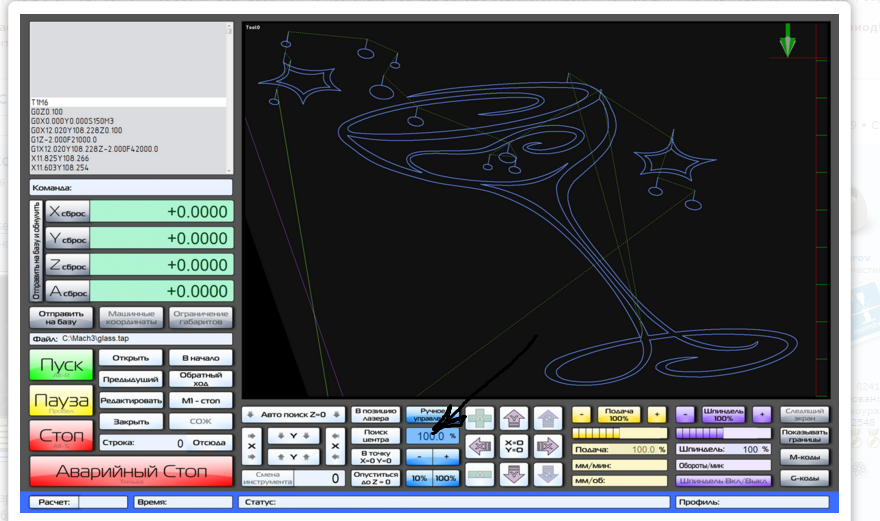
Task: Click the green tool arrow in toolpath view
Action: coord(787,40)
